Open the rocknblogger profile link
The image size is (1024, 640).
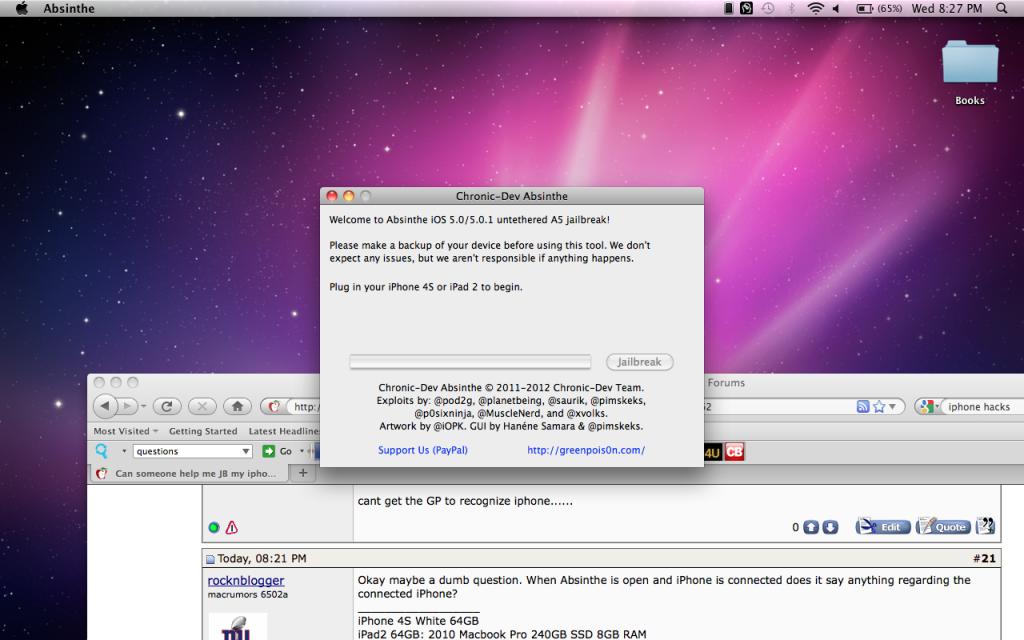[246, 581]
